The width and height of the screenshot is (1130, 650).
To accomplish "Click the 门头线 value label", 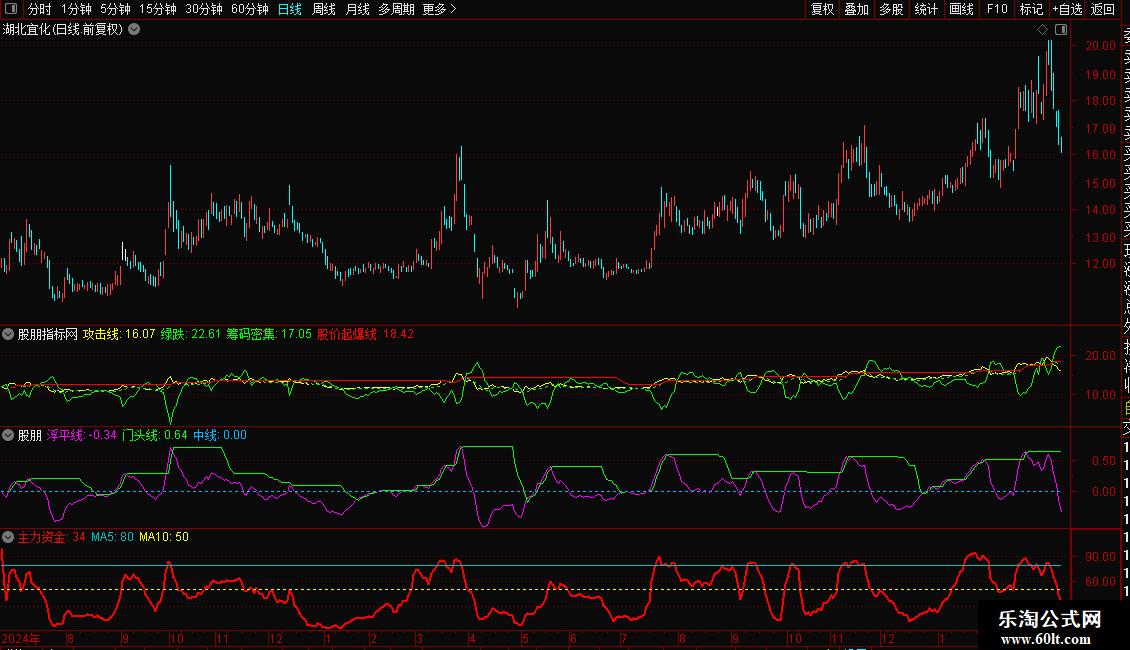I will point(154,435).
